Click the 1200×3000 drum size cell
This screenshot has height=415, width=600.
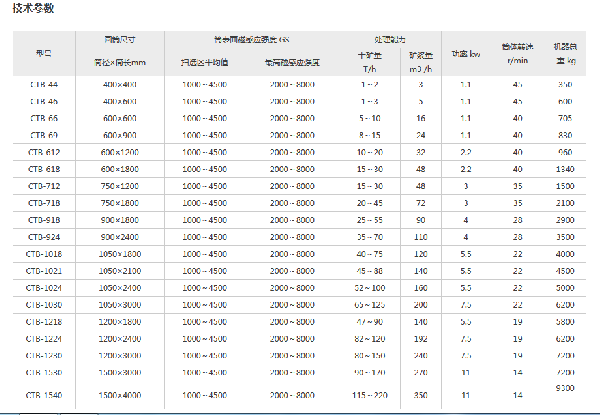tap(120, 355)
